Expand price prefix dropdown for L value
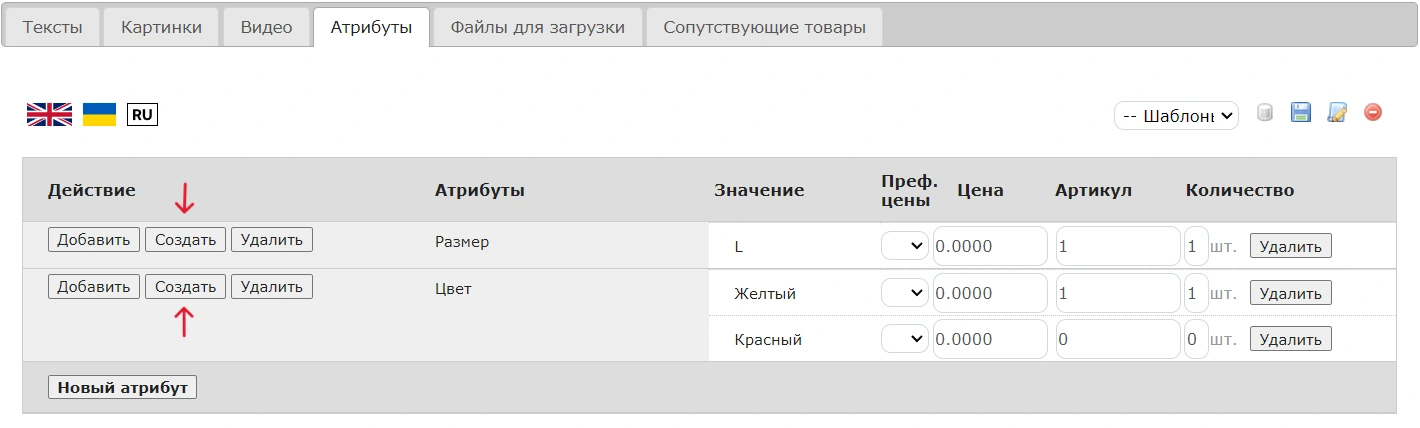 tap(904, 246)
